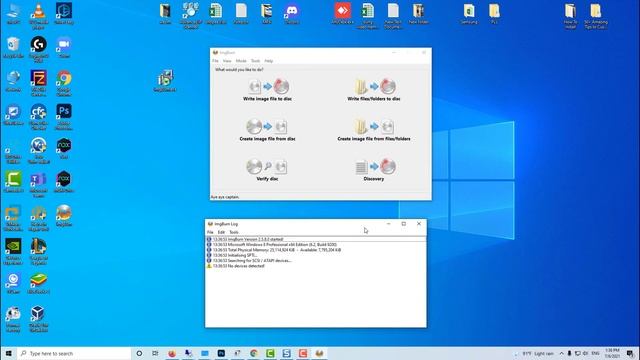Select the ImgBurn desktop shortcut with flame disc

tap(64, 216)
